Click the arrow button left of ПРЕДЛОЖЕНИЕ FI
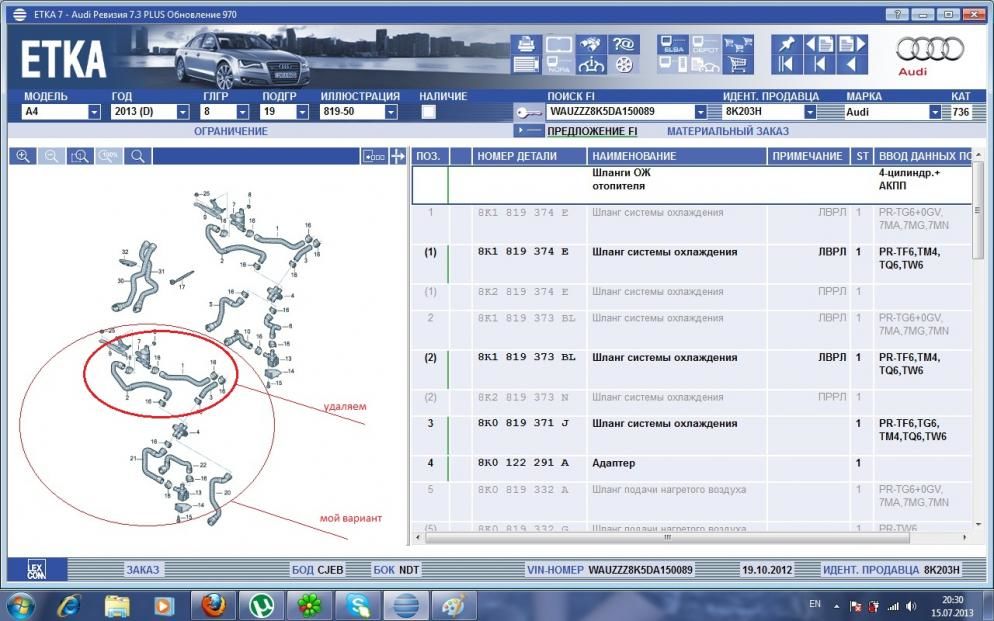This screenshot has width=994, height=621. click(x=529, y=131)
